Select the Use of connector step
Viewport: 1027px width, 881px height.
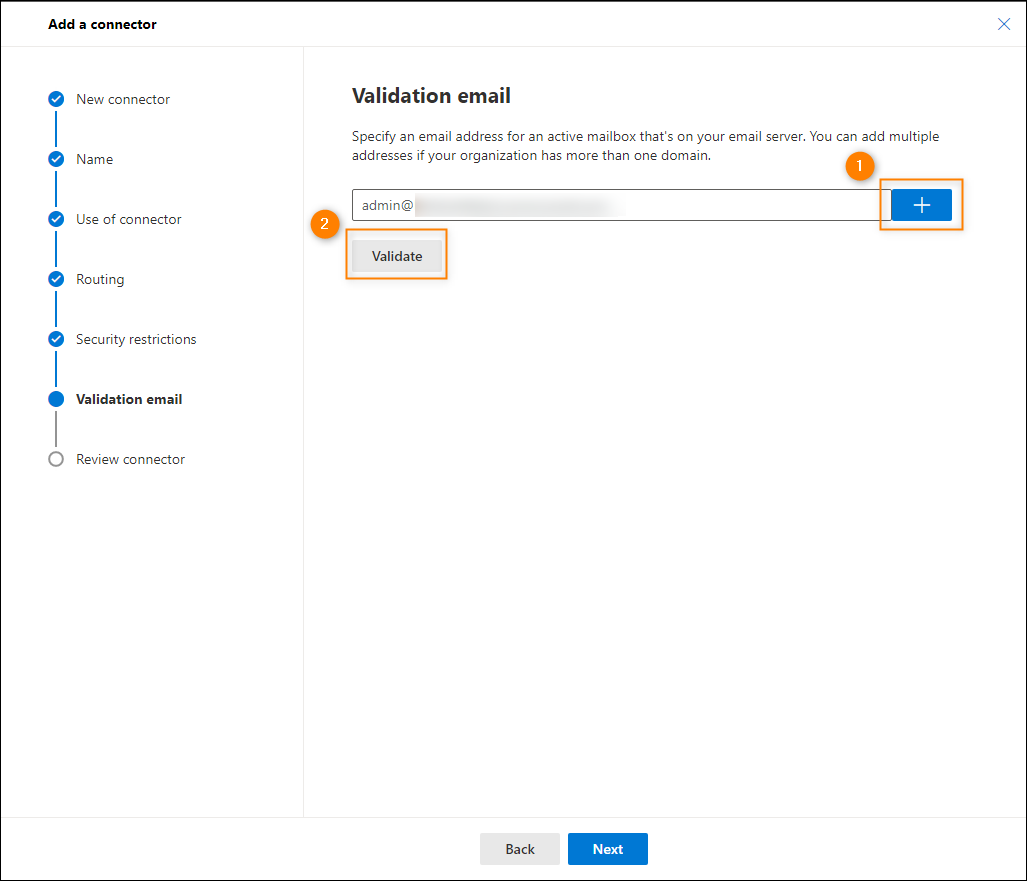click(128, 219)
